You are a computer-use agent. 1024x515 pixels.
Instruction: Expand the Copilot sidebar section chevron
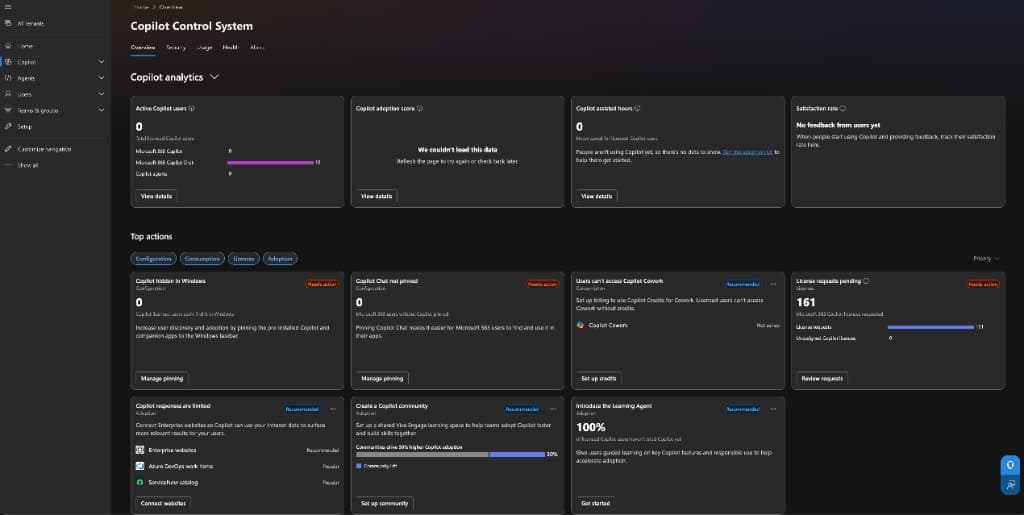pos(101,62)
